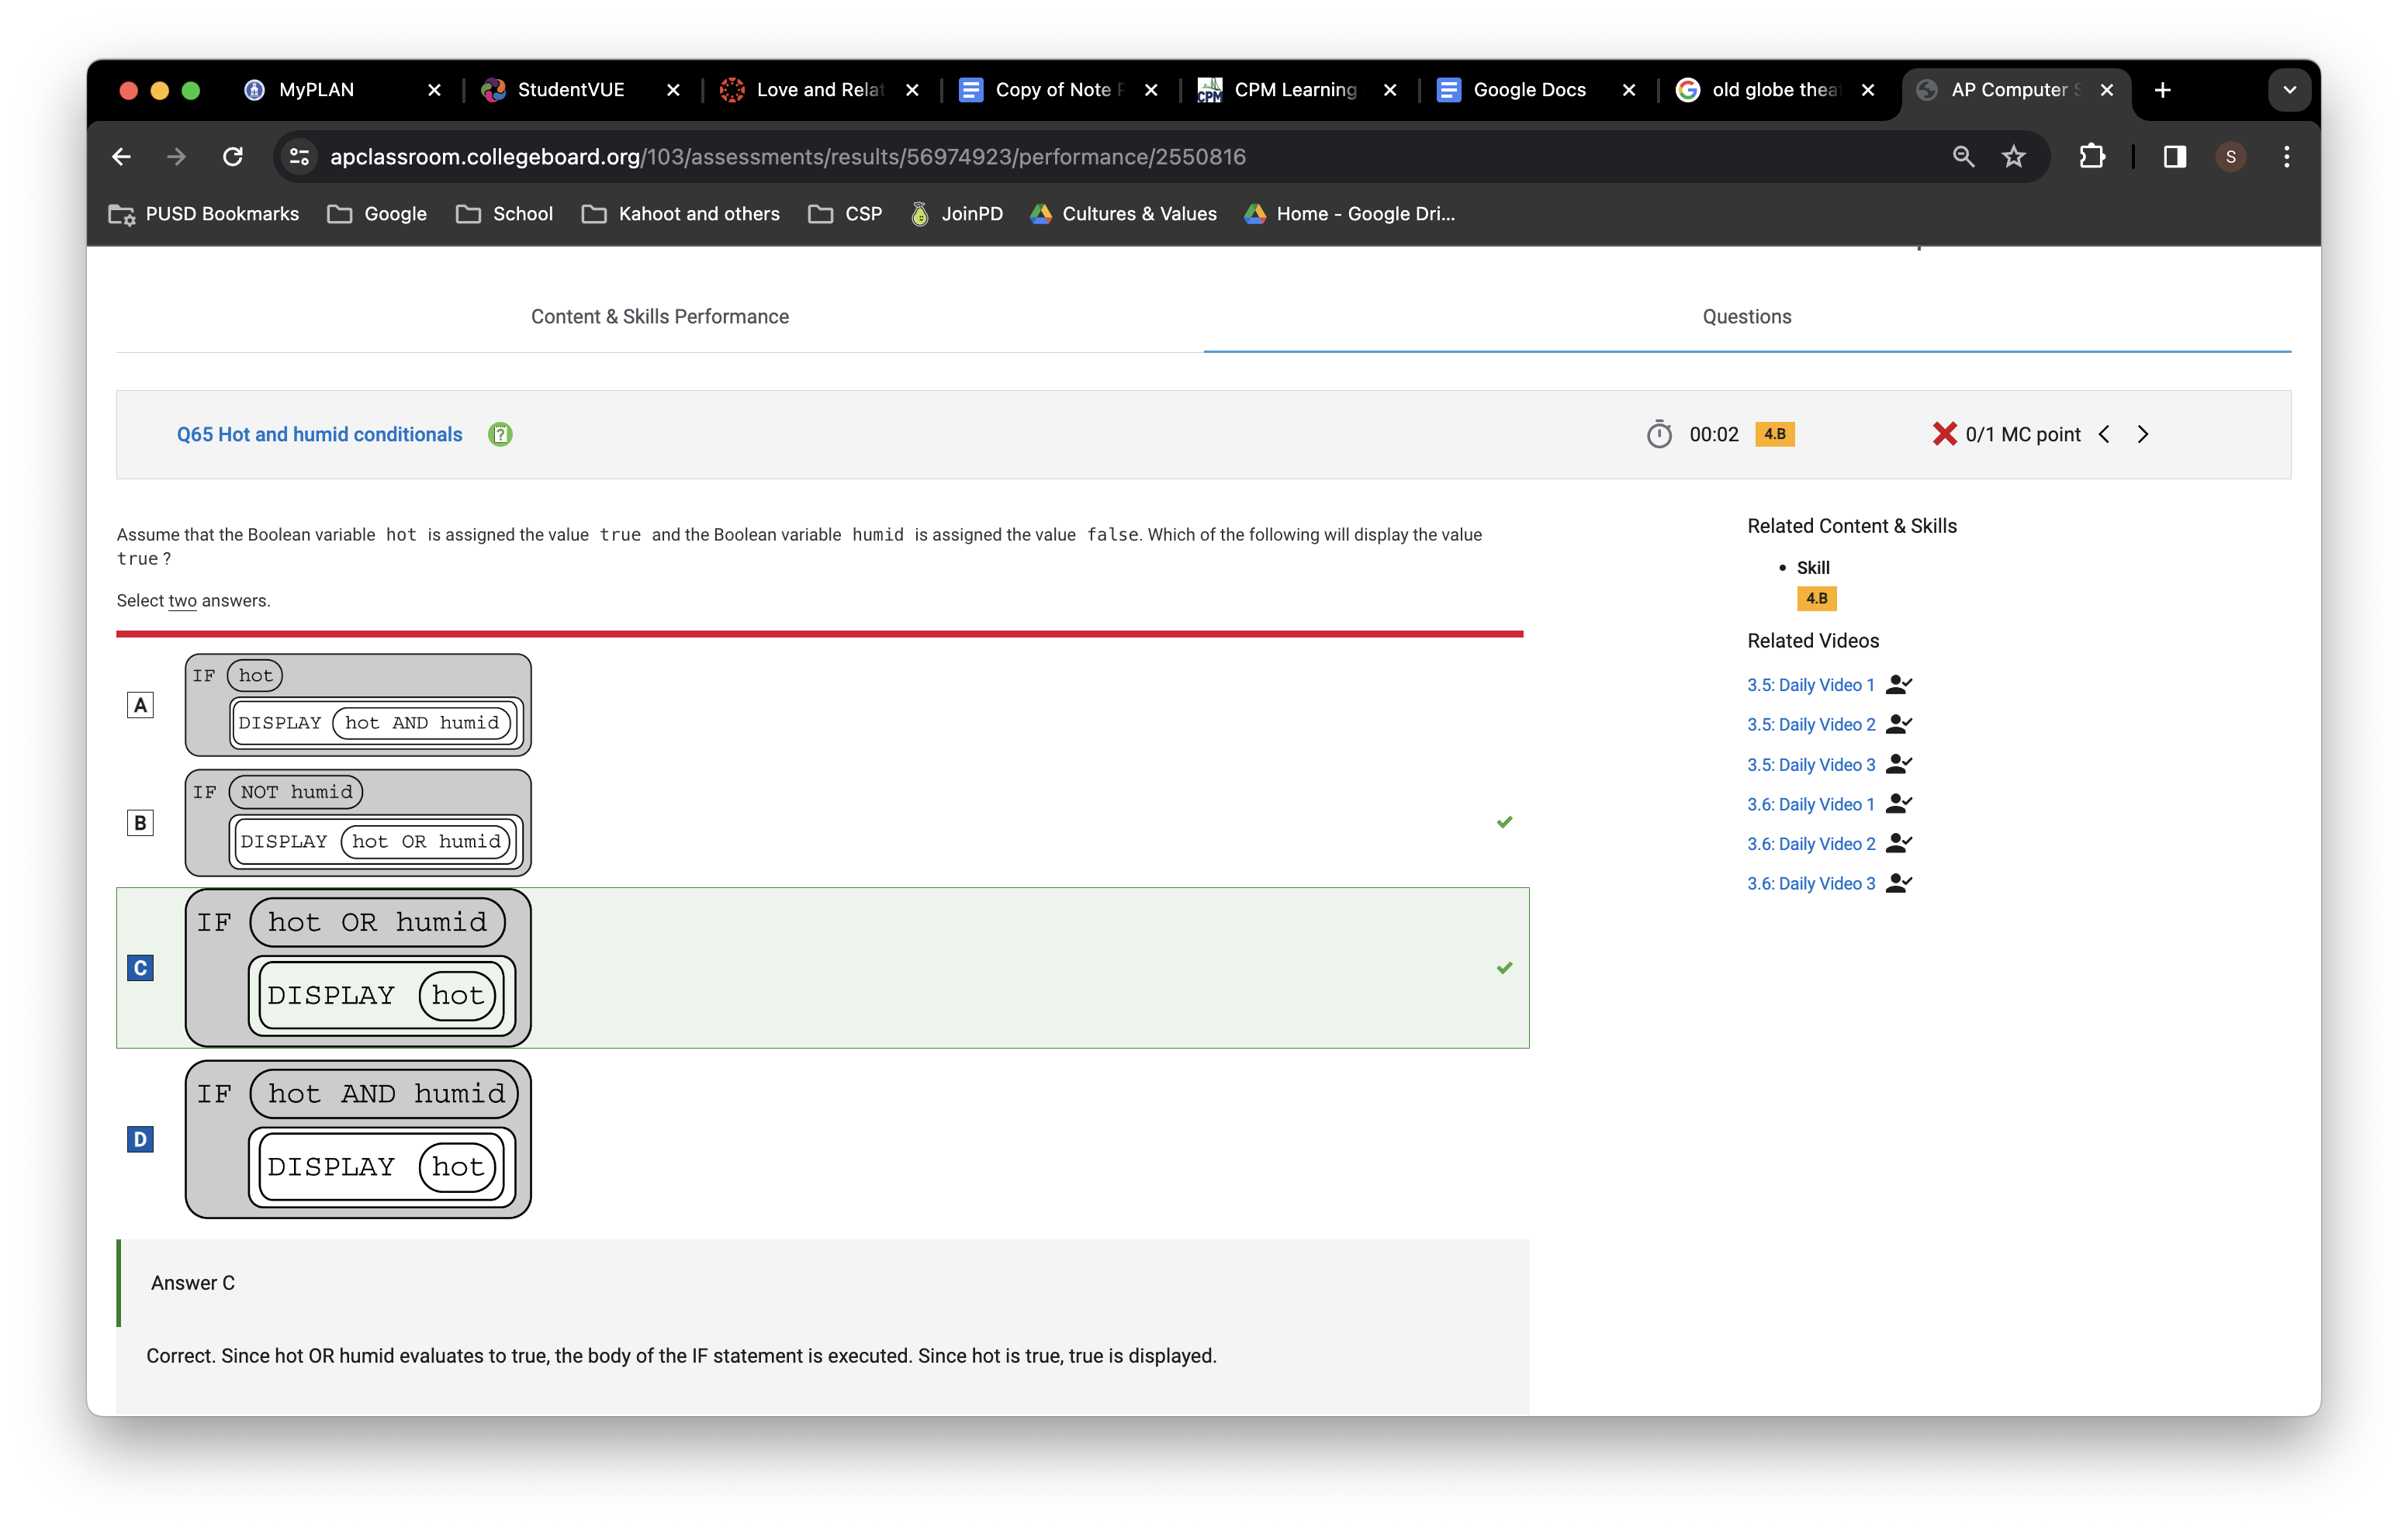This screenshot has height=1531, width=2408.
Task: Click the timer stopwatch icon
Action: pos(1659,434)
